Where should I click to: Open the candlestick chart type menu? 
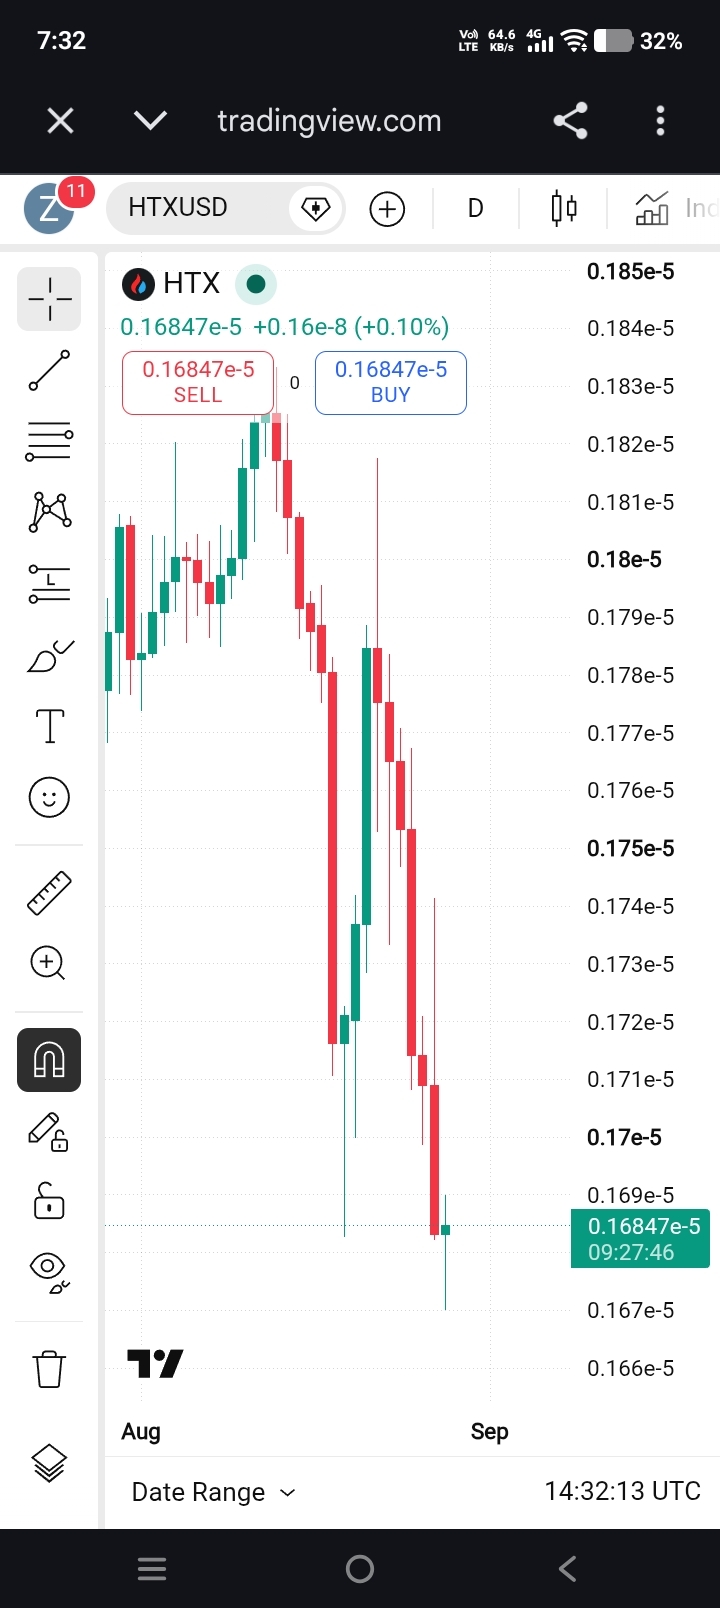pyautogui.click(x=564, y=208)
